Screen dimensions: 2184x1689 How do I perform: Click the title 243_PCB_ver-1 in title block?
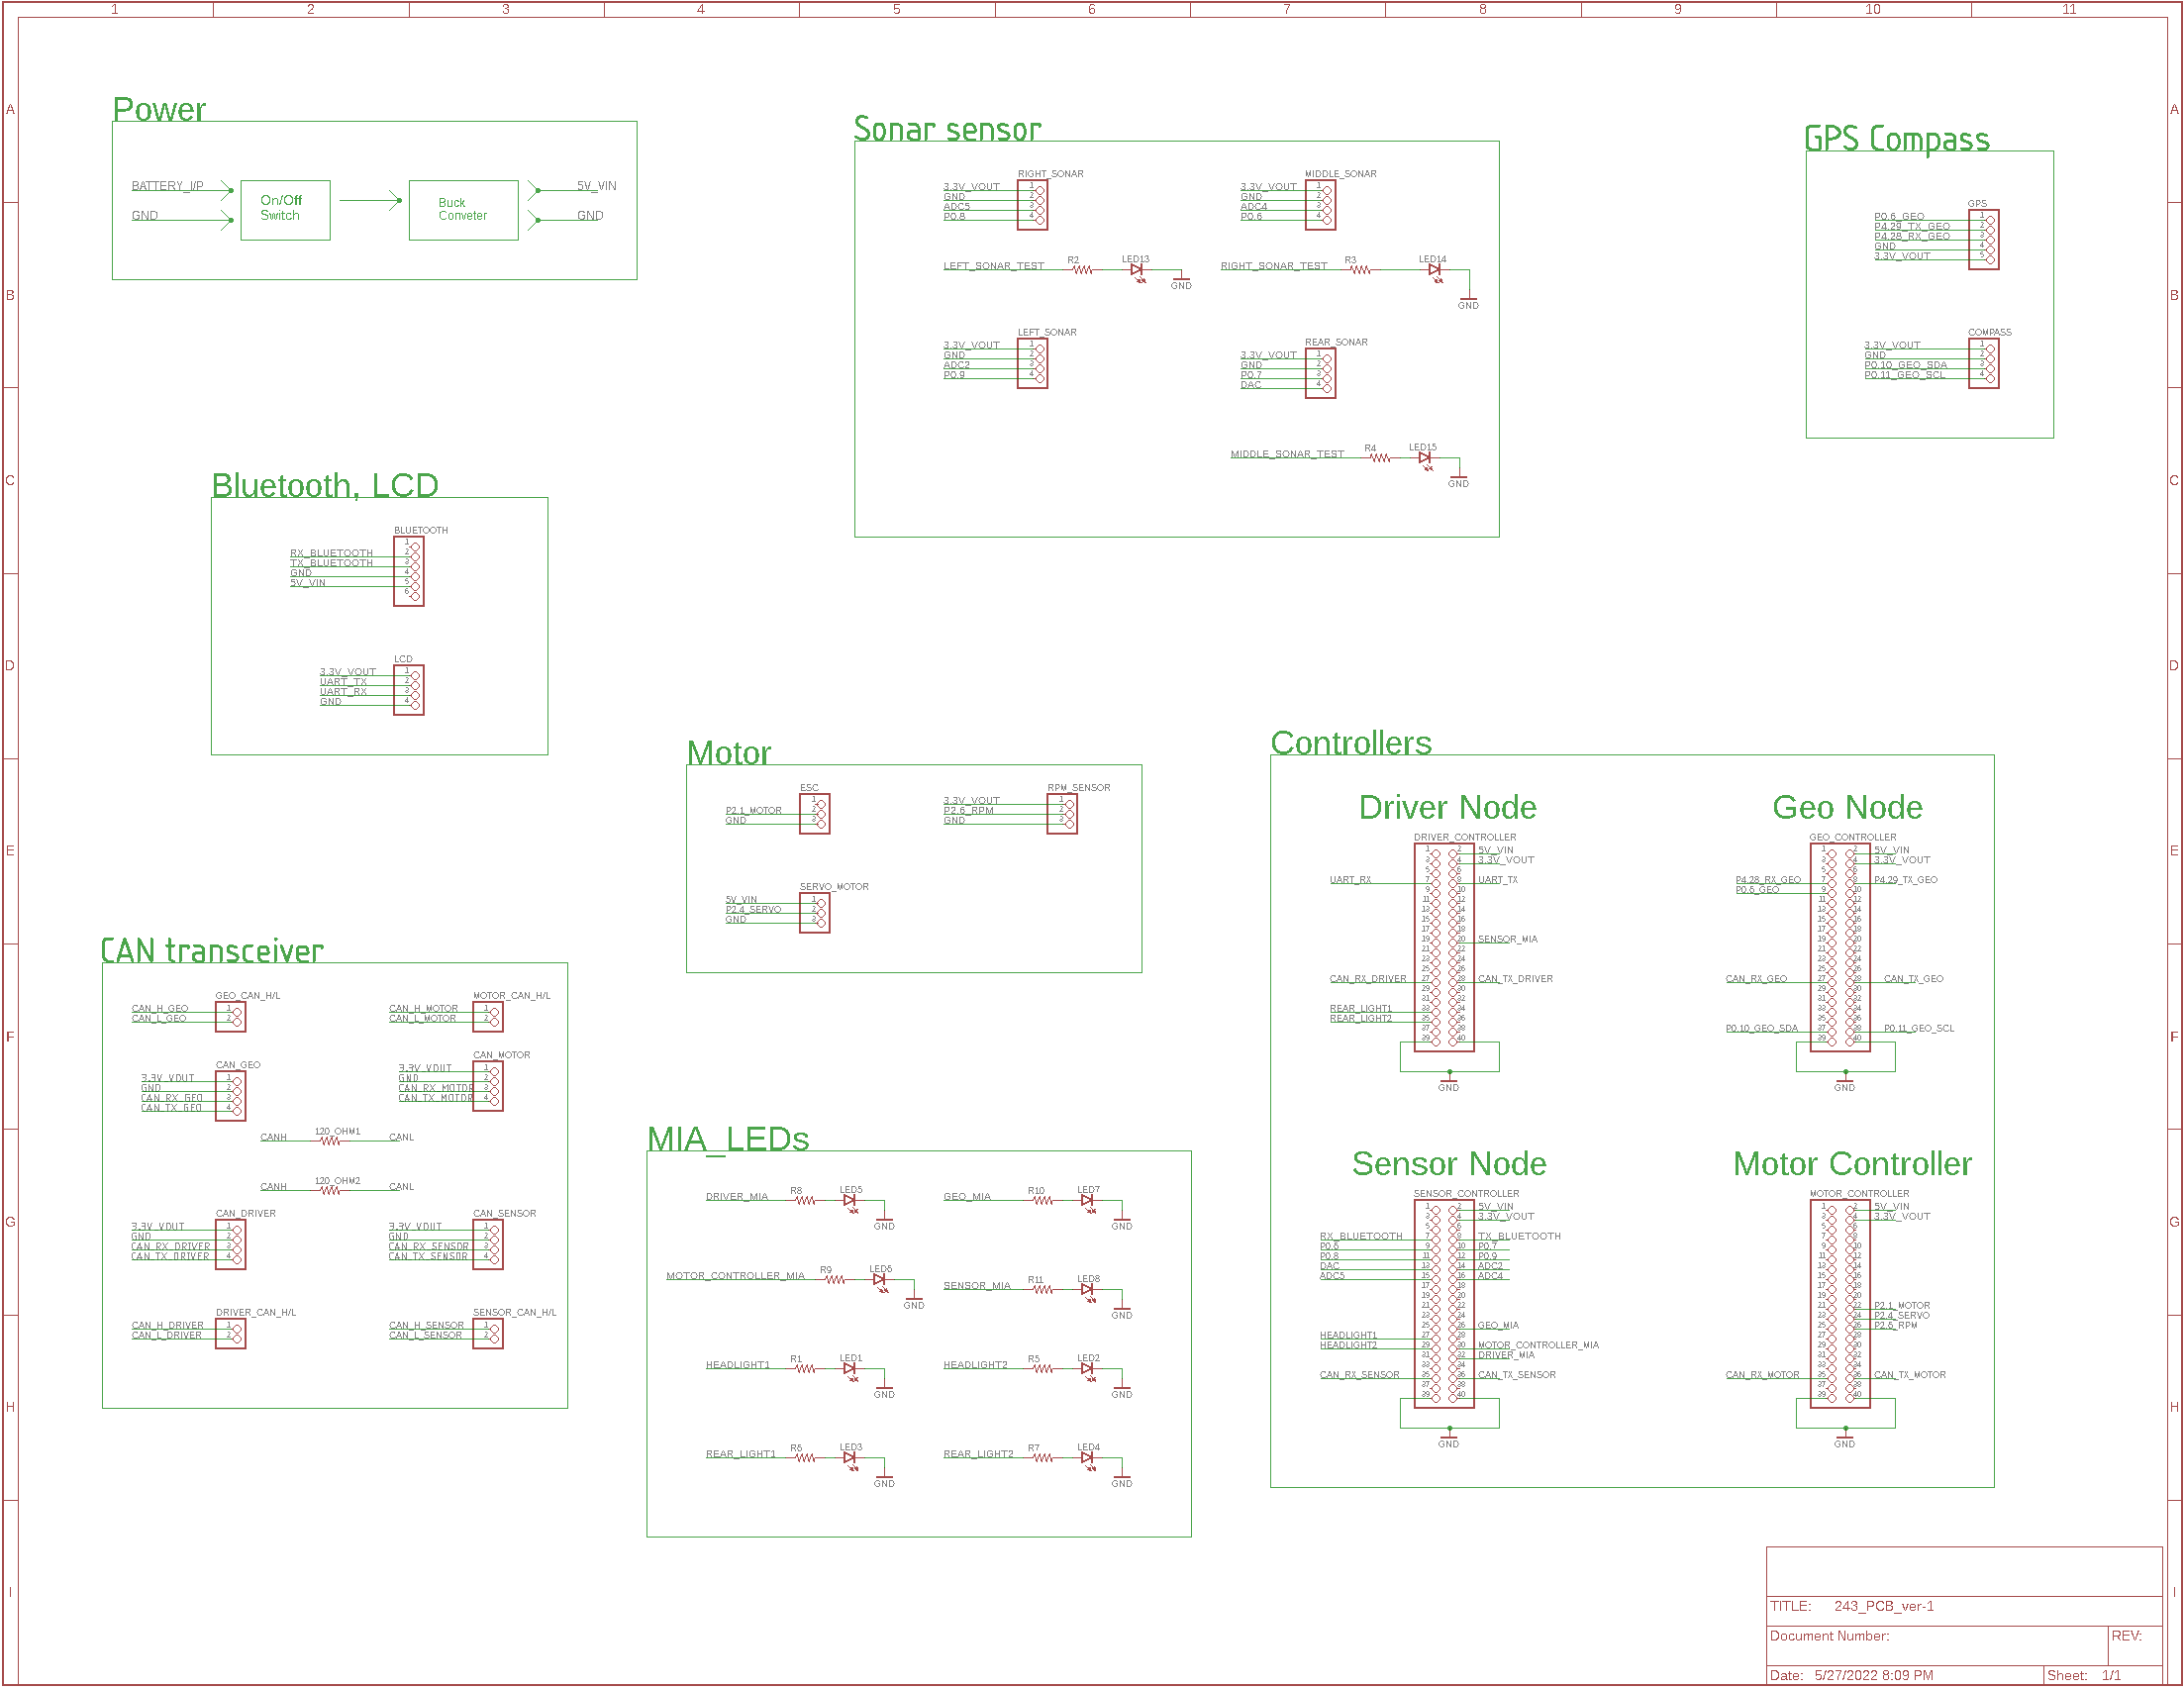pos(1884,1607)
